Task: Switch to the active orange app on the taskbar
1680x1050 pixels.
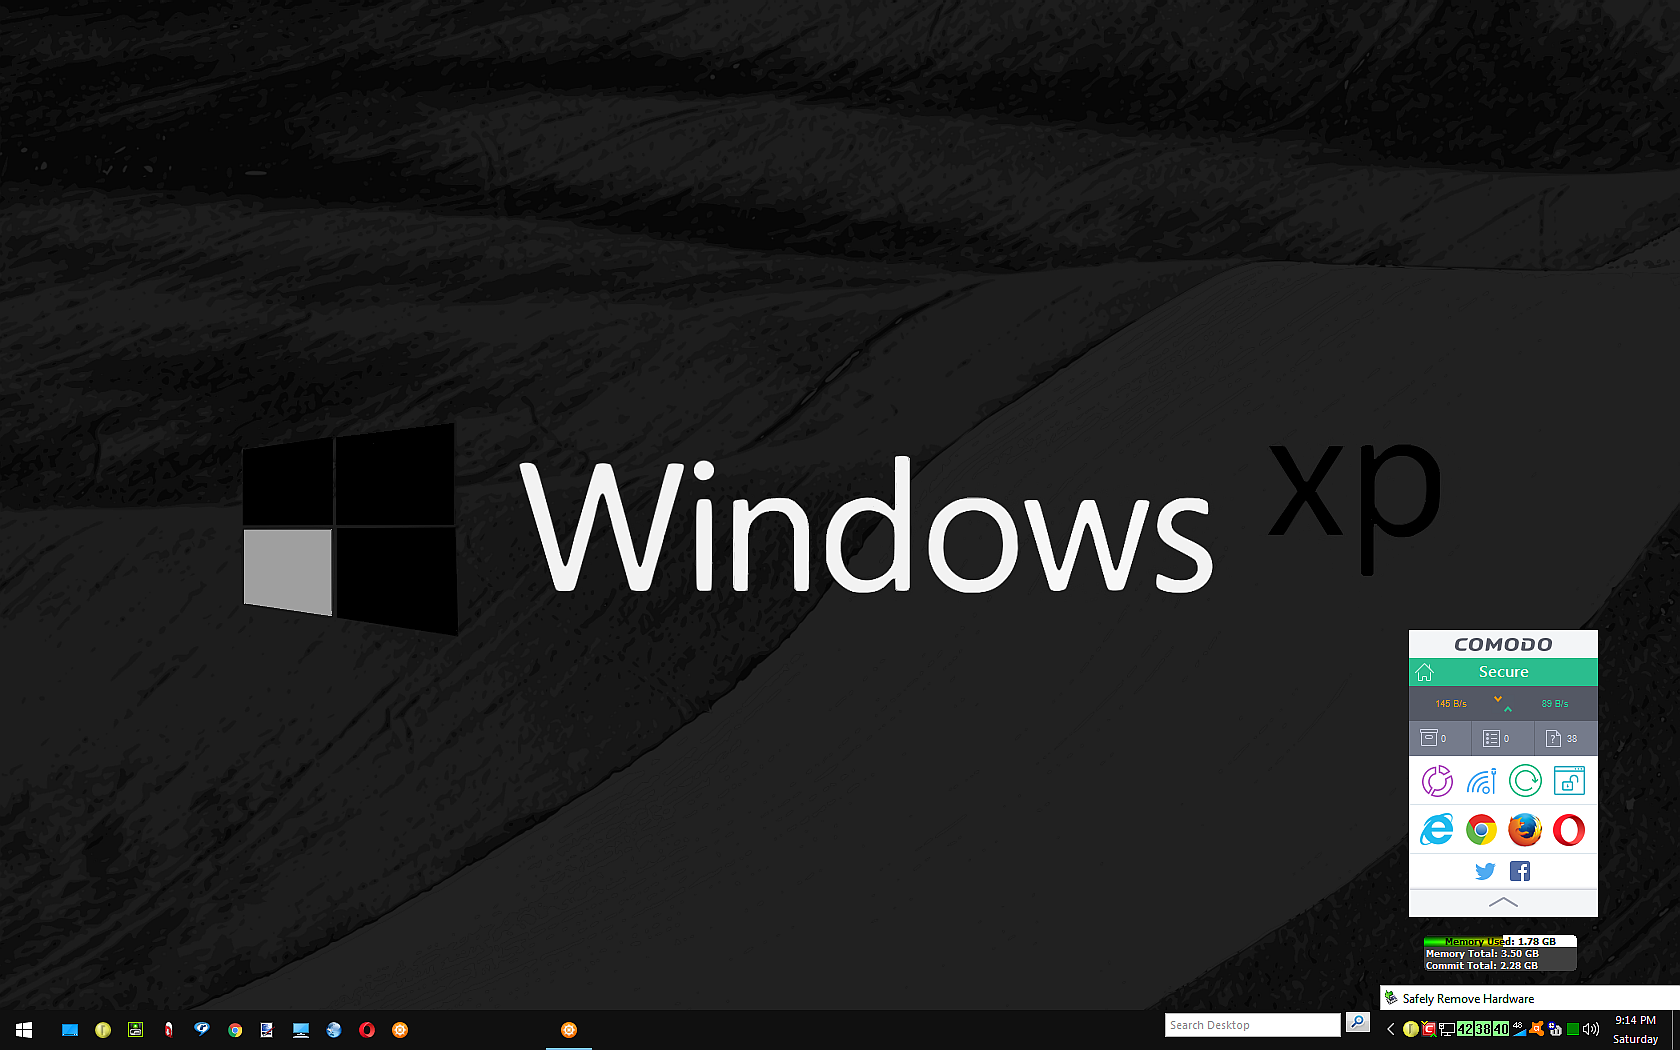Action: click(x=569, y=1030)
